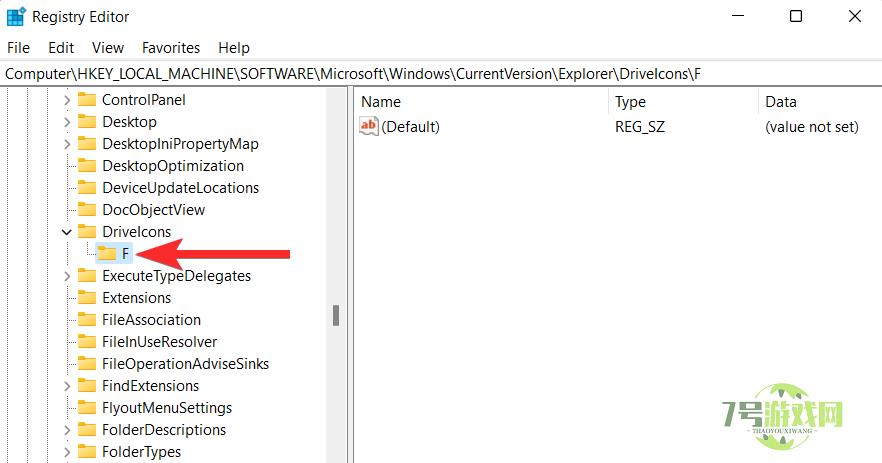Click the (Default) string value icon

pos(369,126)
